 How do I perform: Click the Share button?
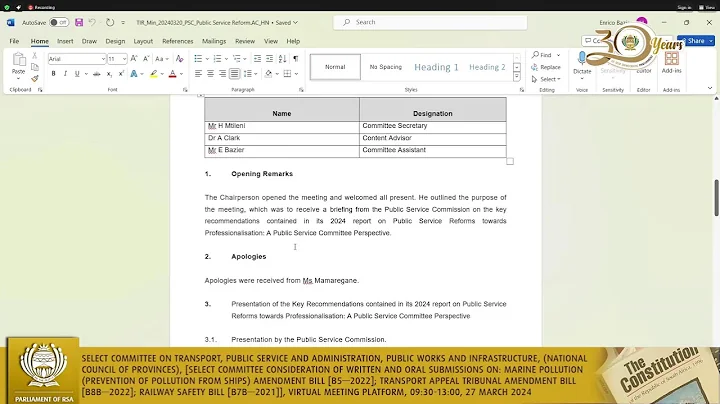696,41
